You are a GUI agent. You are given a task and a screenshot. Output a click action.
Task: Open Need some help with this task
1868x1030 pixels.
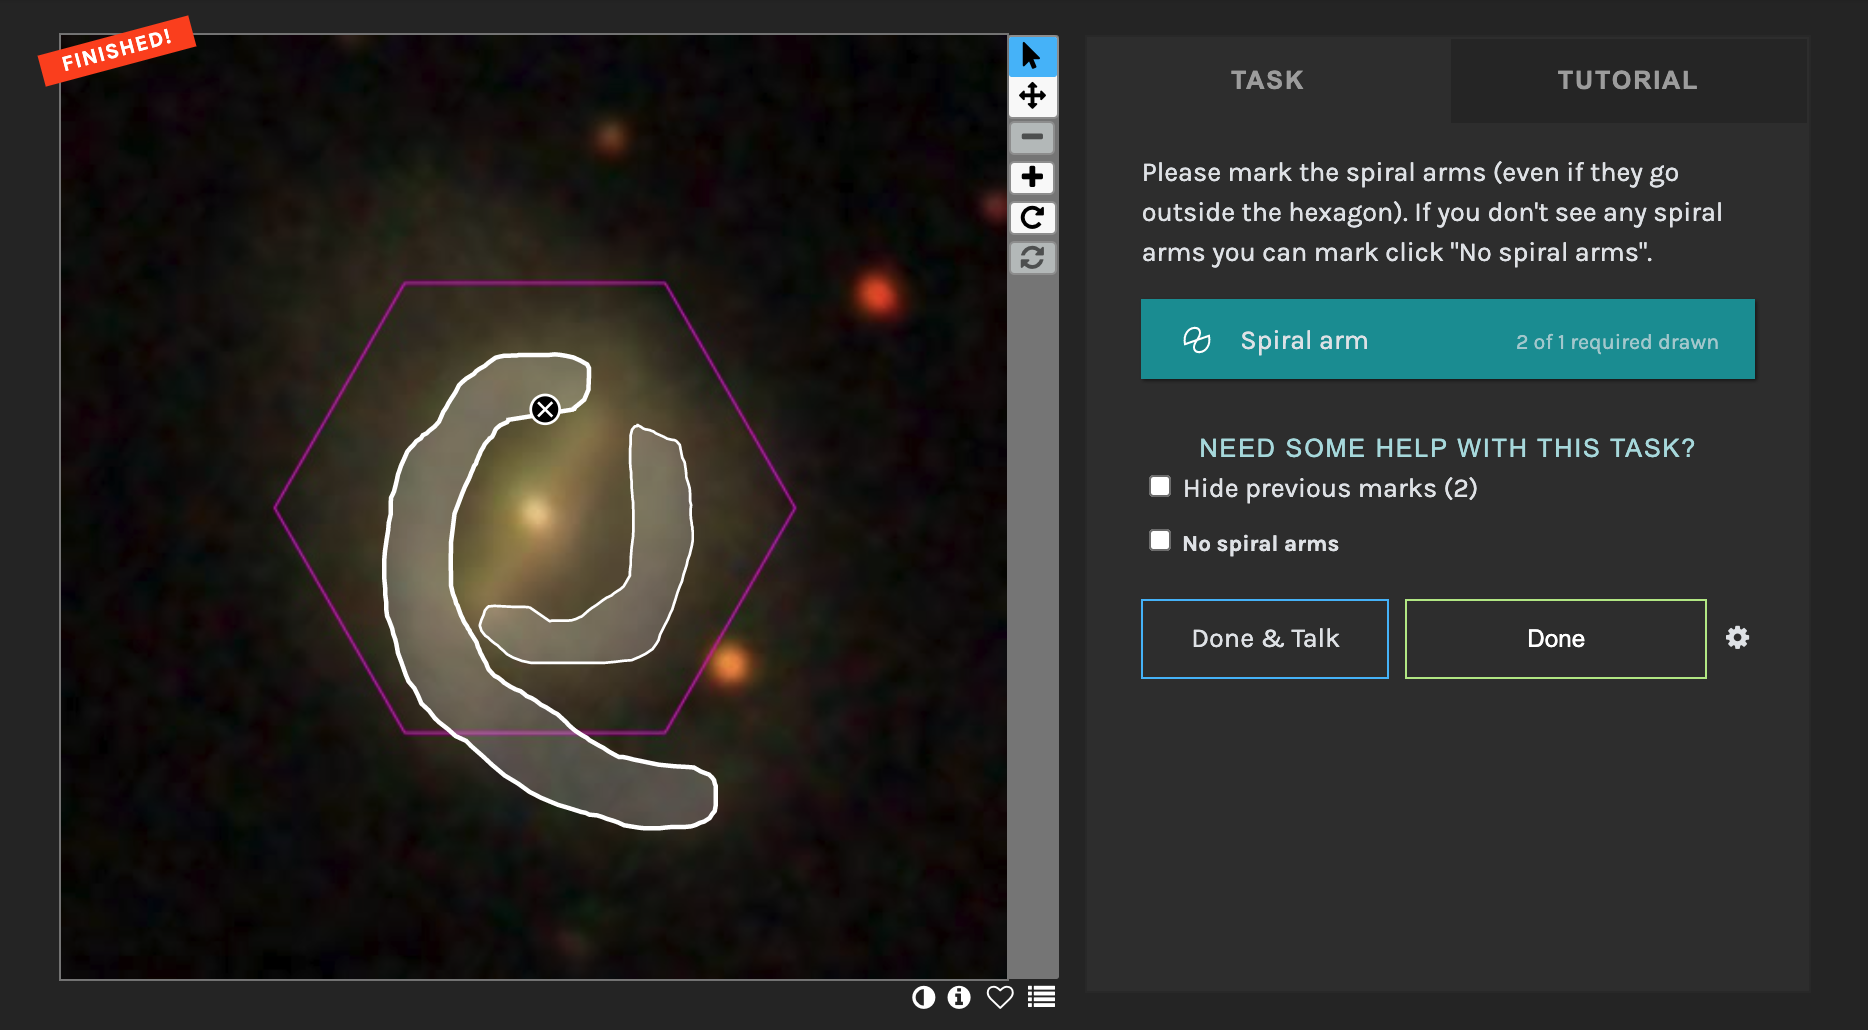(1447, 448)
